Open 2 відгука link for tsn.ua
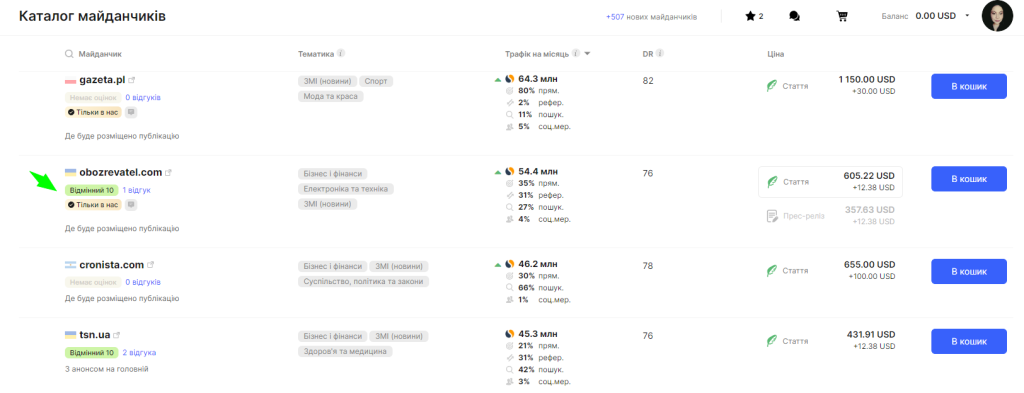This screenshot has width=1024, height=393. point(139,353)
